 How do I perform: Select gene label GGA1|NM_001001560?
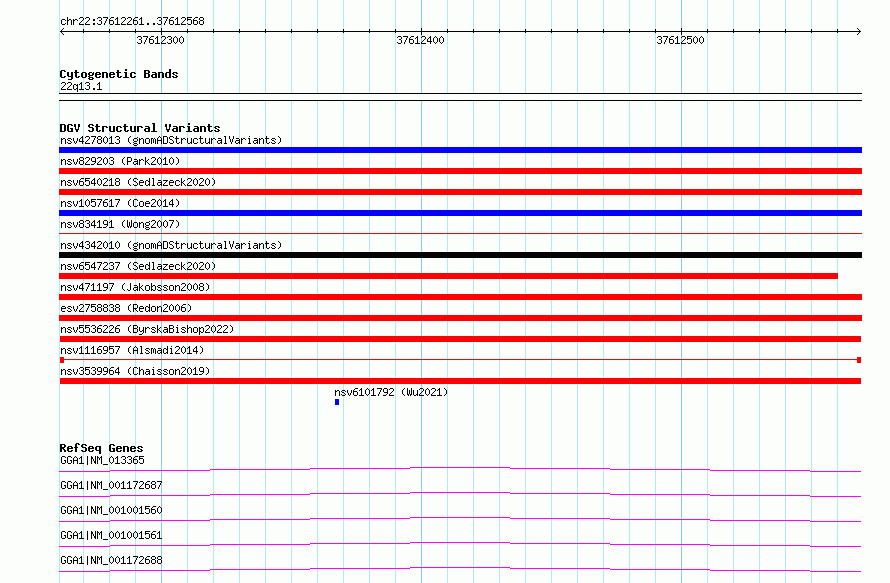(111, 510)
